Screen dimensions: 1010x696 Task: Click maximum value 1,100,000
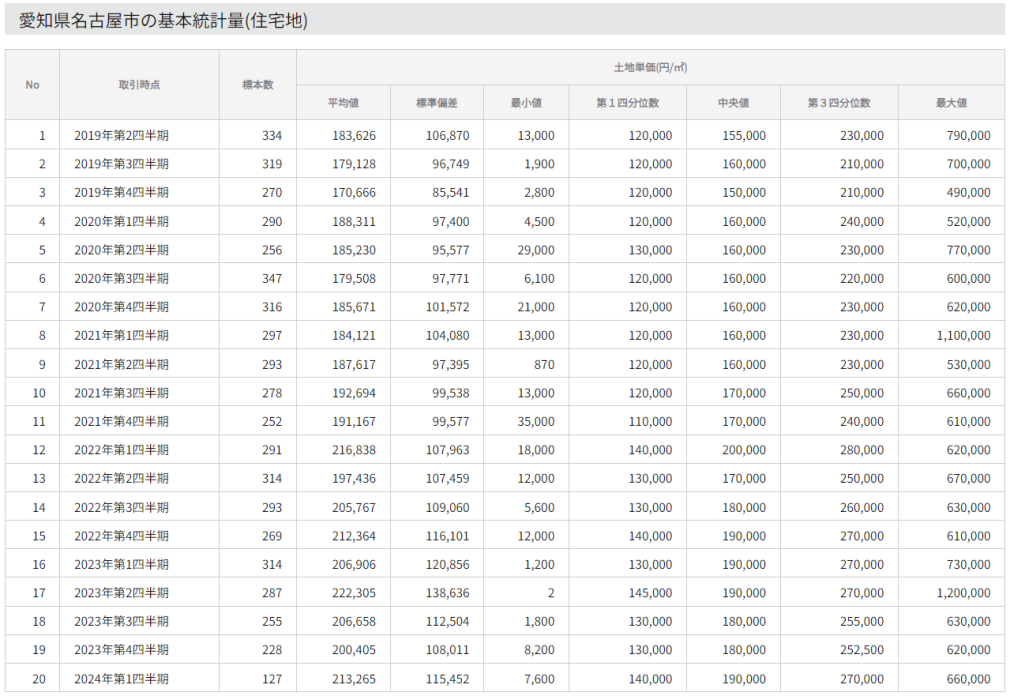tap(964, 335)
